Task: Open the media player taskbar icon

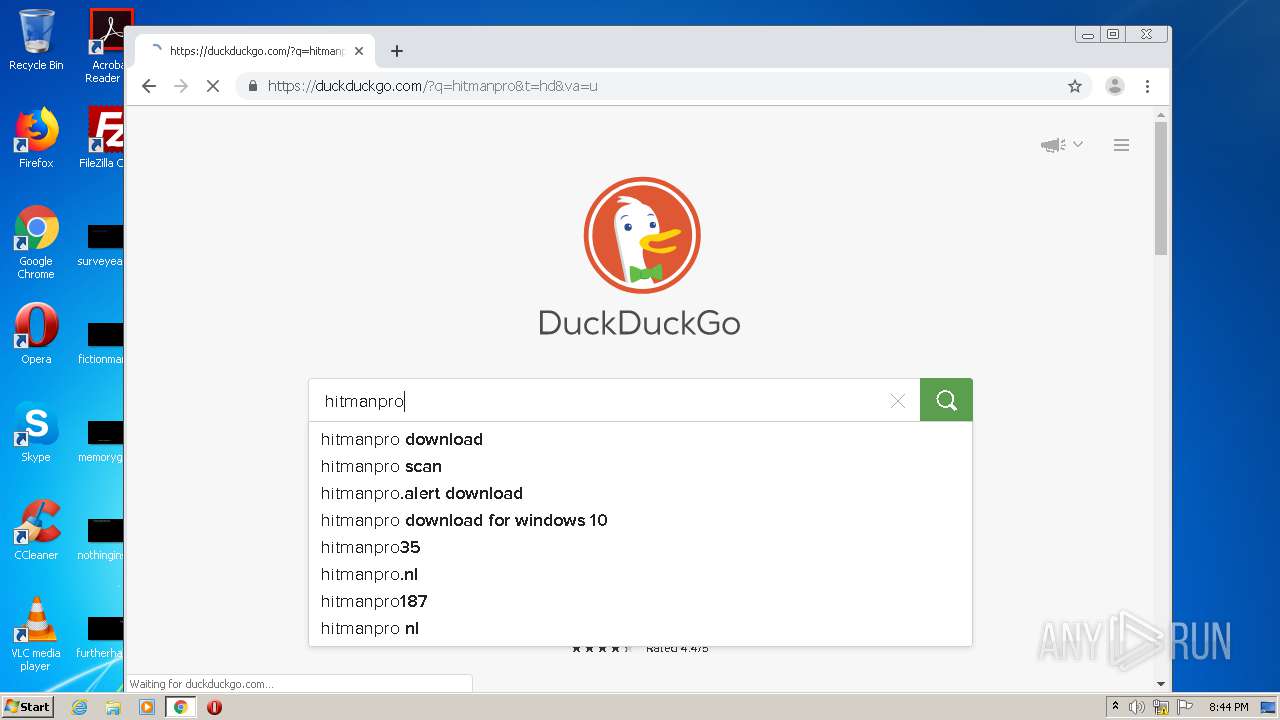Action: (x=147, y=707)
